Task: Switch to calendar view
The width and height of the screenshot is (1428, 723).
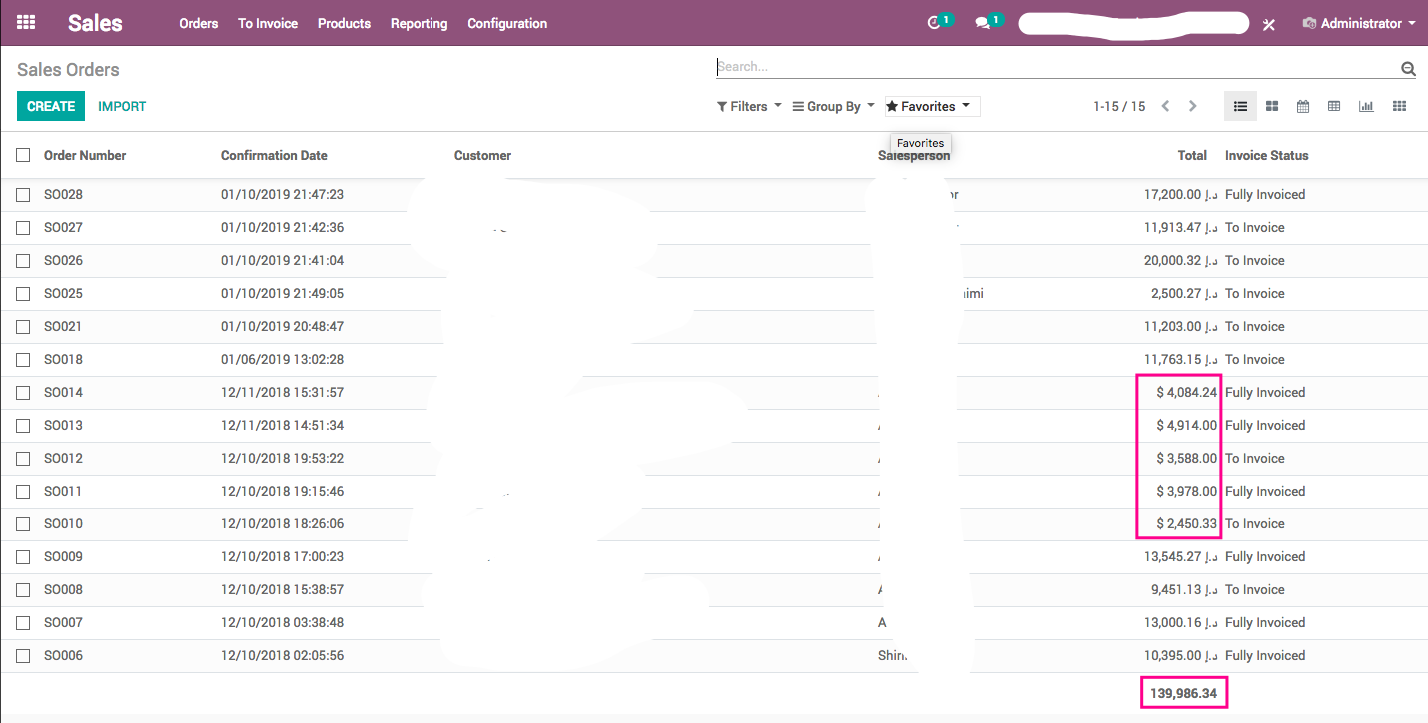Action: point(1303,106)
